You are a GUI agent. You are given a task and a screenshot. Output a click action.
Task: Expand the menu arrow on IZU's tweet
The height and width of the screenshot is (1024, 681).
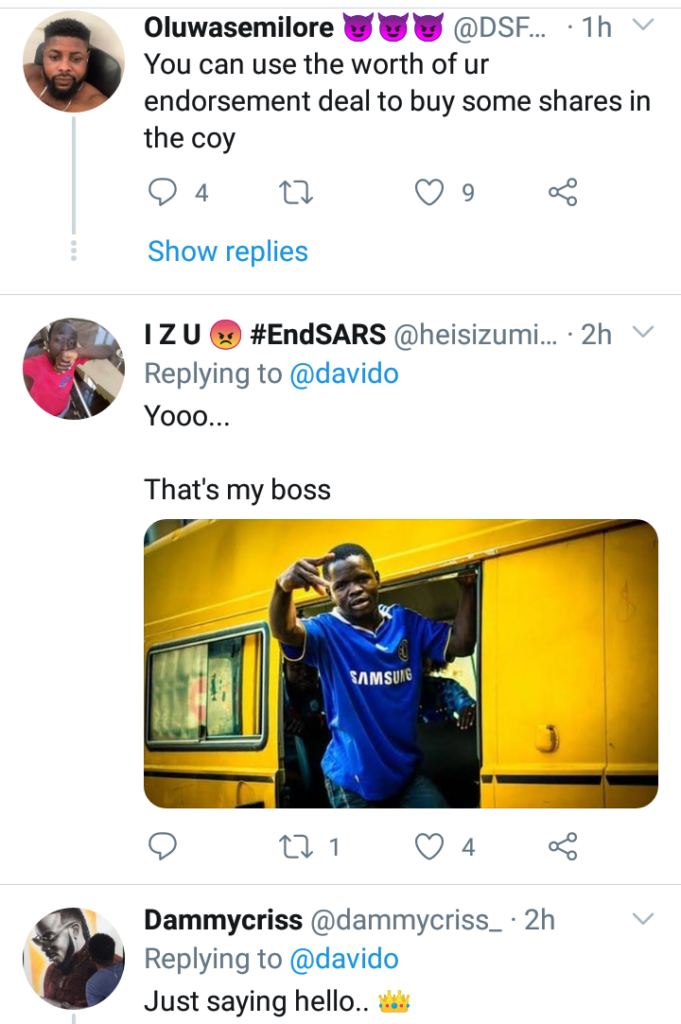click(643, 332)
